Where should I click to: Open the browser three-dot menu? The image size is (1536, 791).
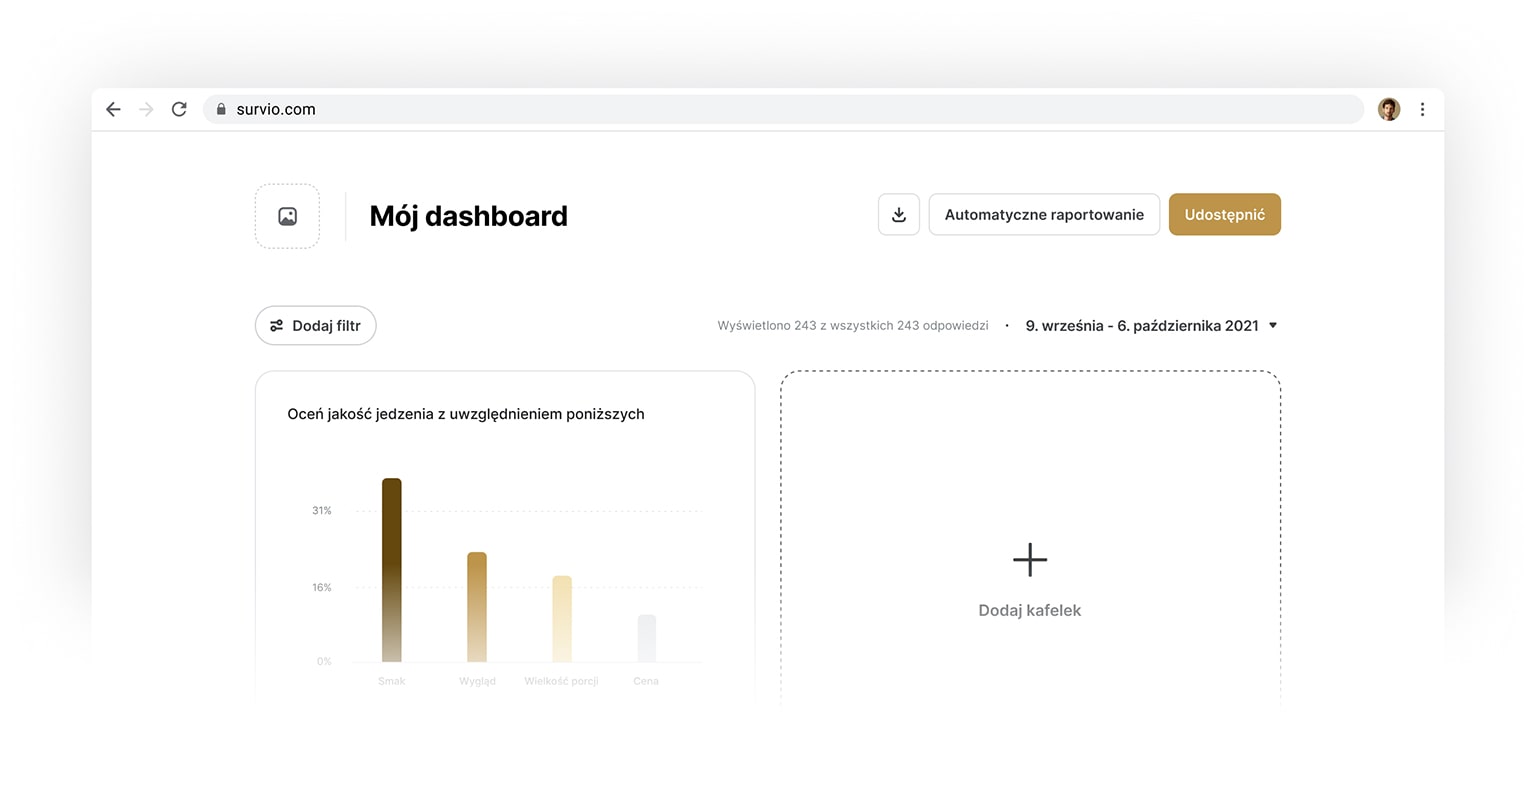pos(1422,109)
